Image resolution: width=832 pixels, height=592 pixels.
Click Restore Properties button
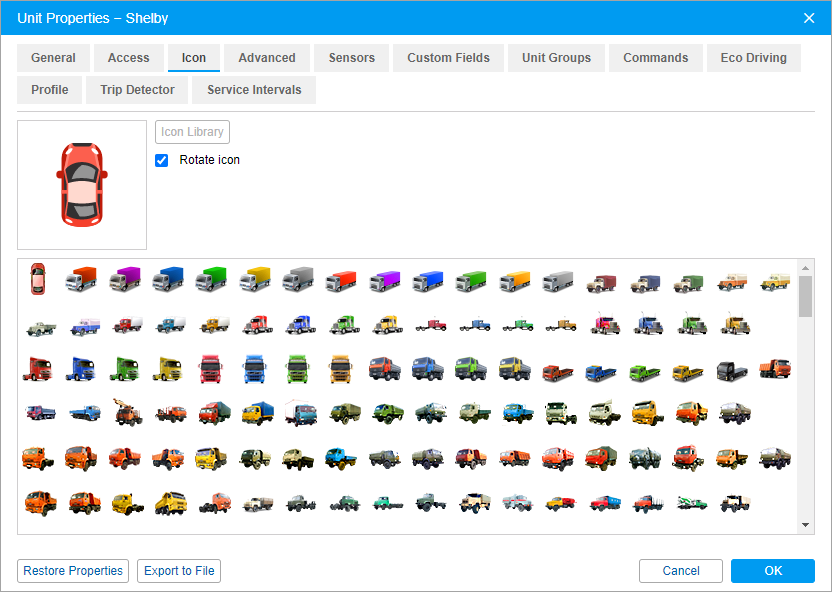tap(73, 571)
